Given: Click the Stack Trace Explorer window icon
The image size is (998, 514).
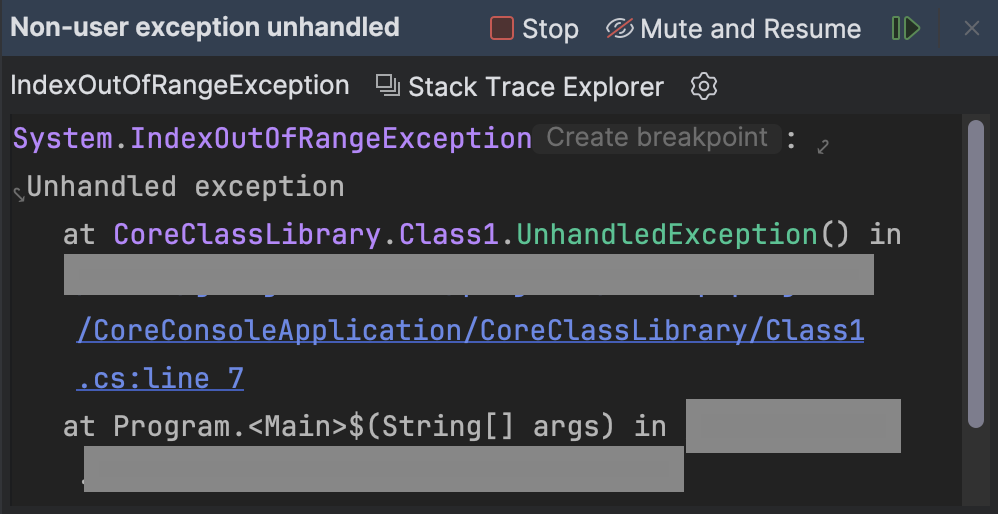Looking at the screenshot, I should [x=387, y=86].
